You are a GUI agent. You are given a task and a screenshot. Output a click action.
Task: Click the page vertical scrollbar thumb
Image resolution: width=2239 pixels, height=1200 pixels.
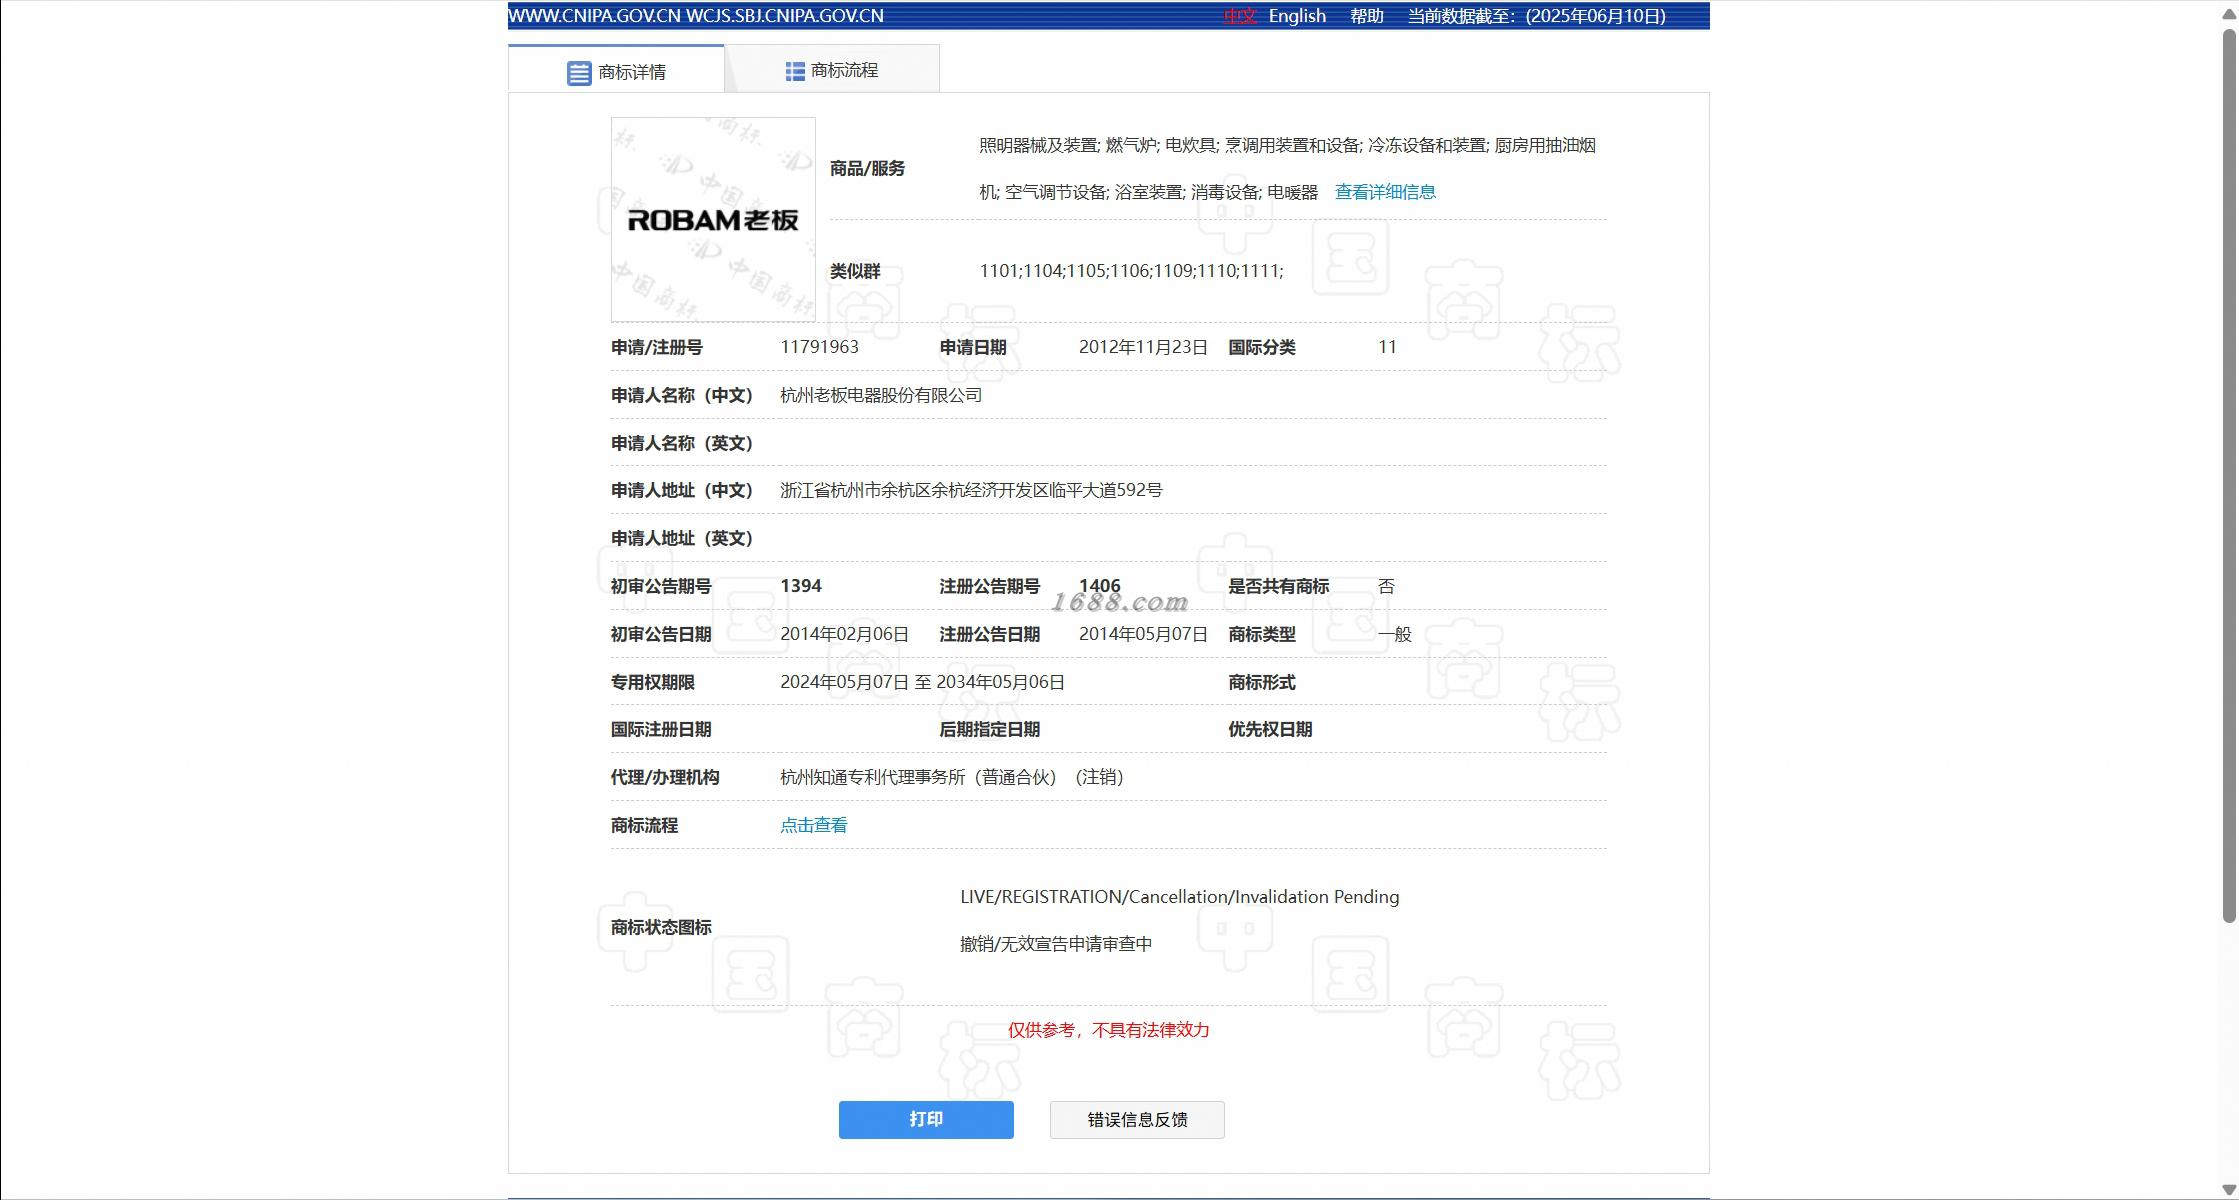point(2229,476)
